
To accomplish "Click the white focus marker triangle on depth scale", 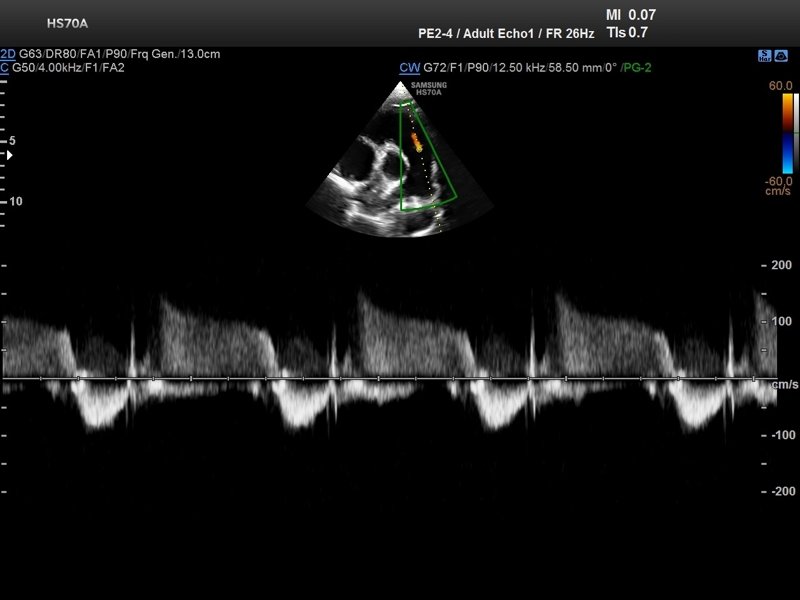I will click(10, 155).
